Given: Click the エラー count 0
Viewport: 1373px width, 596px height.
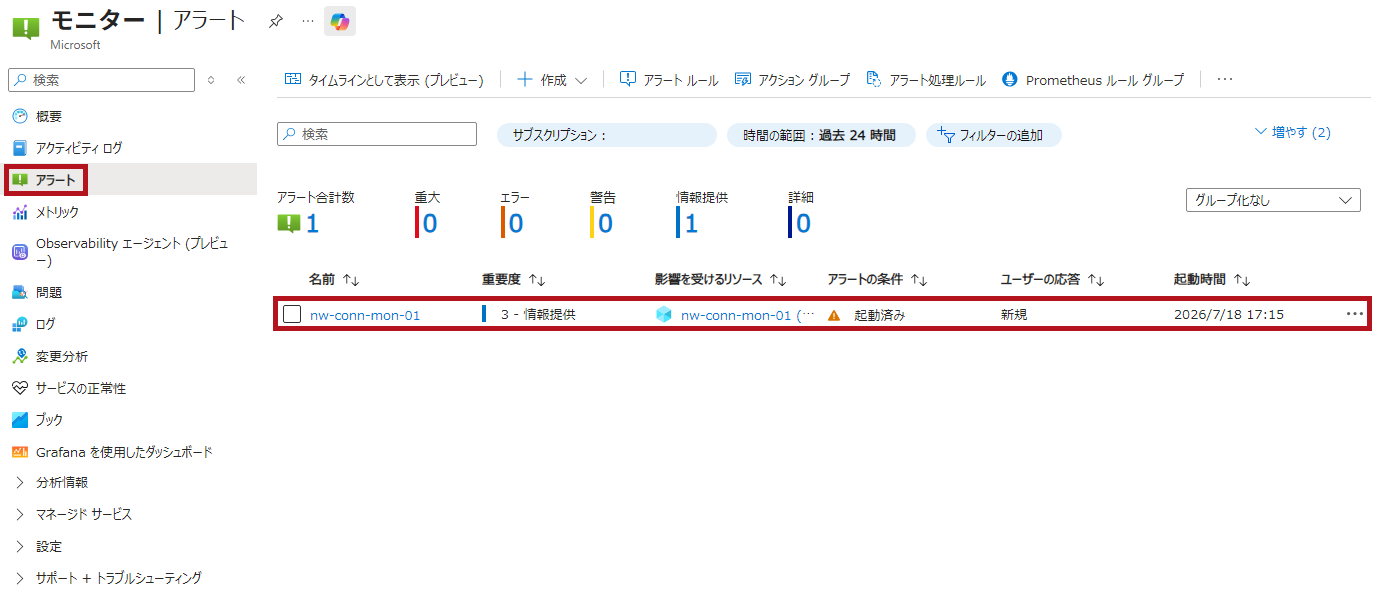Looking at the screenshot, I should point(516,223).
